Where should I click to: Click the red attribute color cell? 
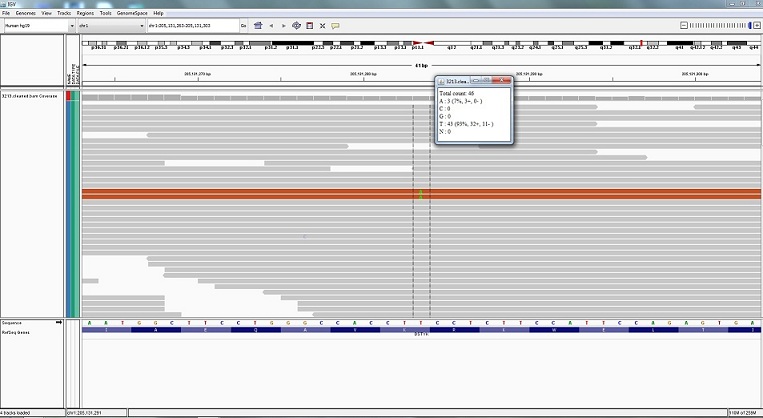[69, 95]
